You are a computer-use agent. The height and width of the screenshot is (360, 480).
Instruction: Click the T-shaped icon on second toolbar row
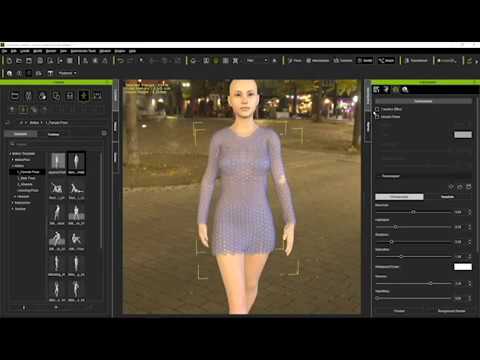50,73
